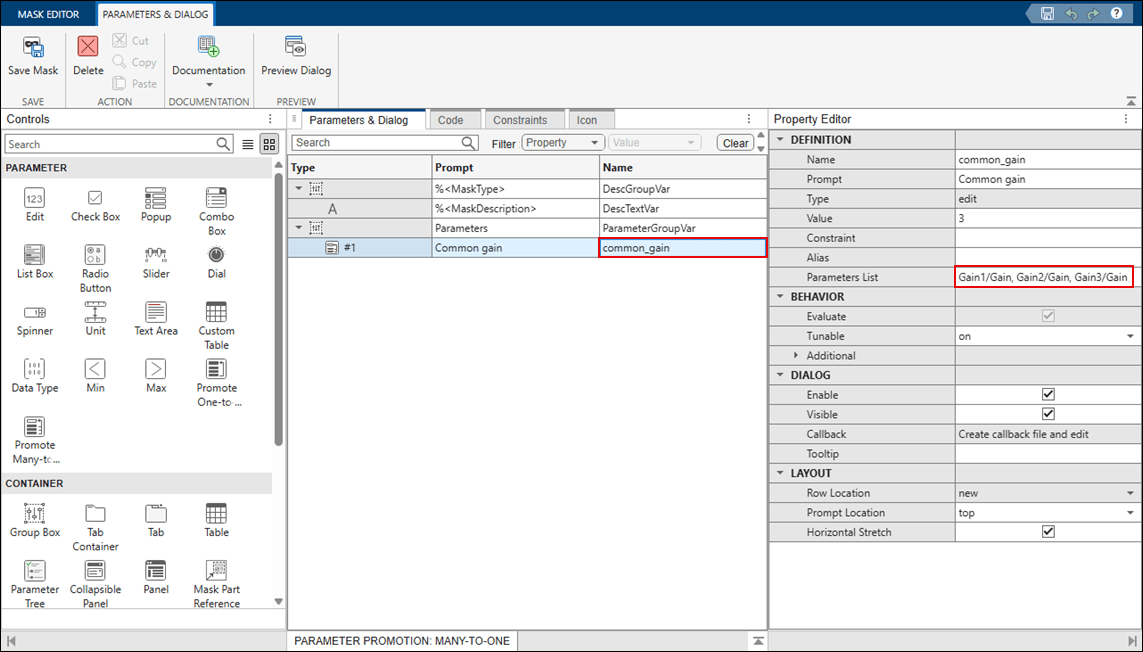Switch controls to grid view
Viewport: 1143px width, 652px height.
click(269, 144)
